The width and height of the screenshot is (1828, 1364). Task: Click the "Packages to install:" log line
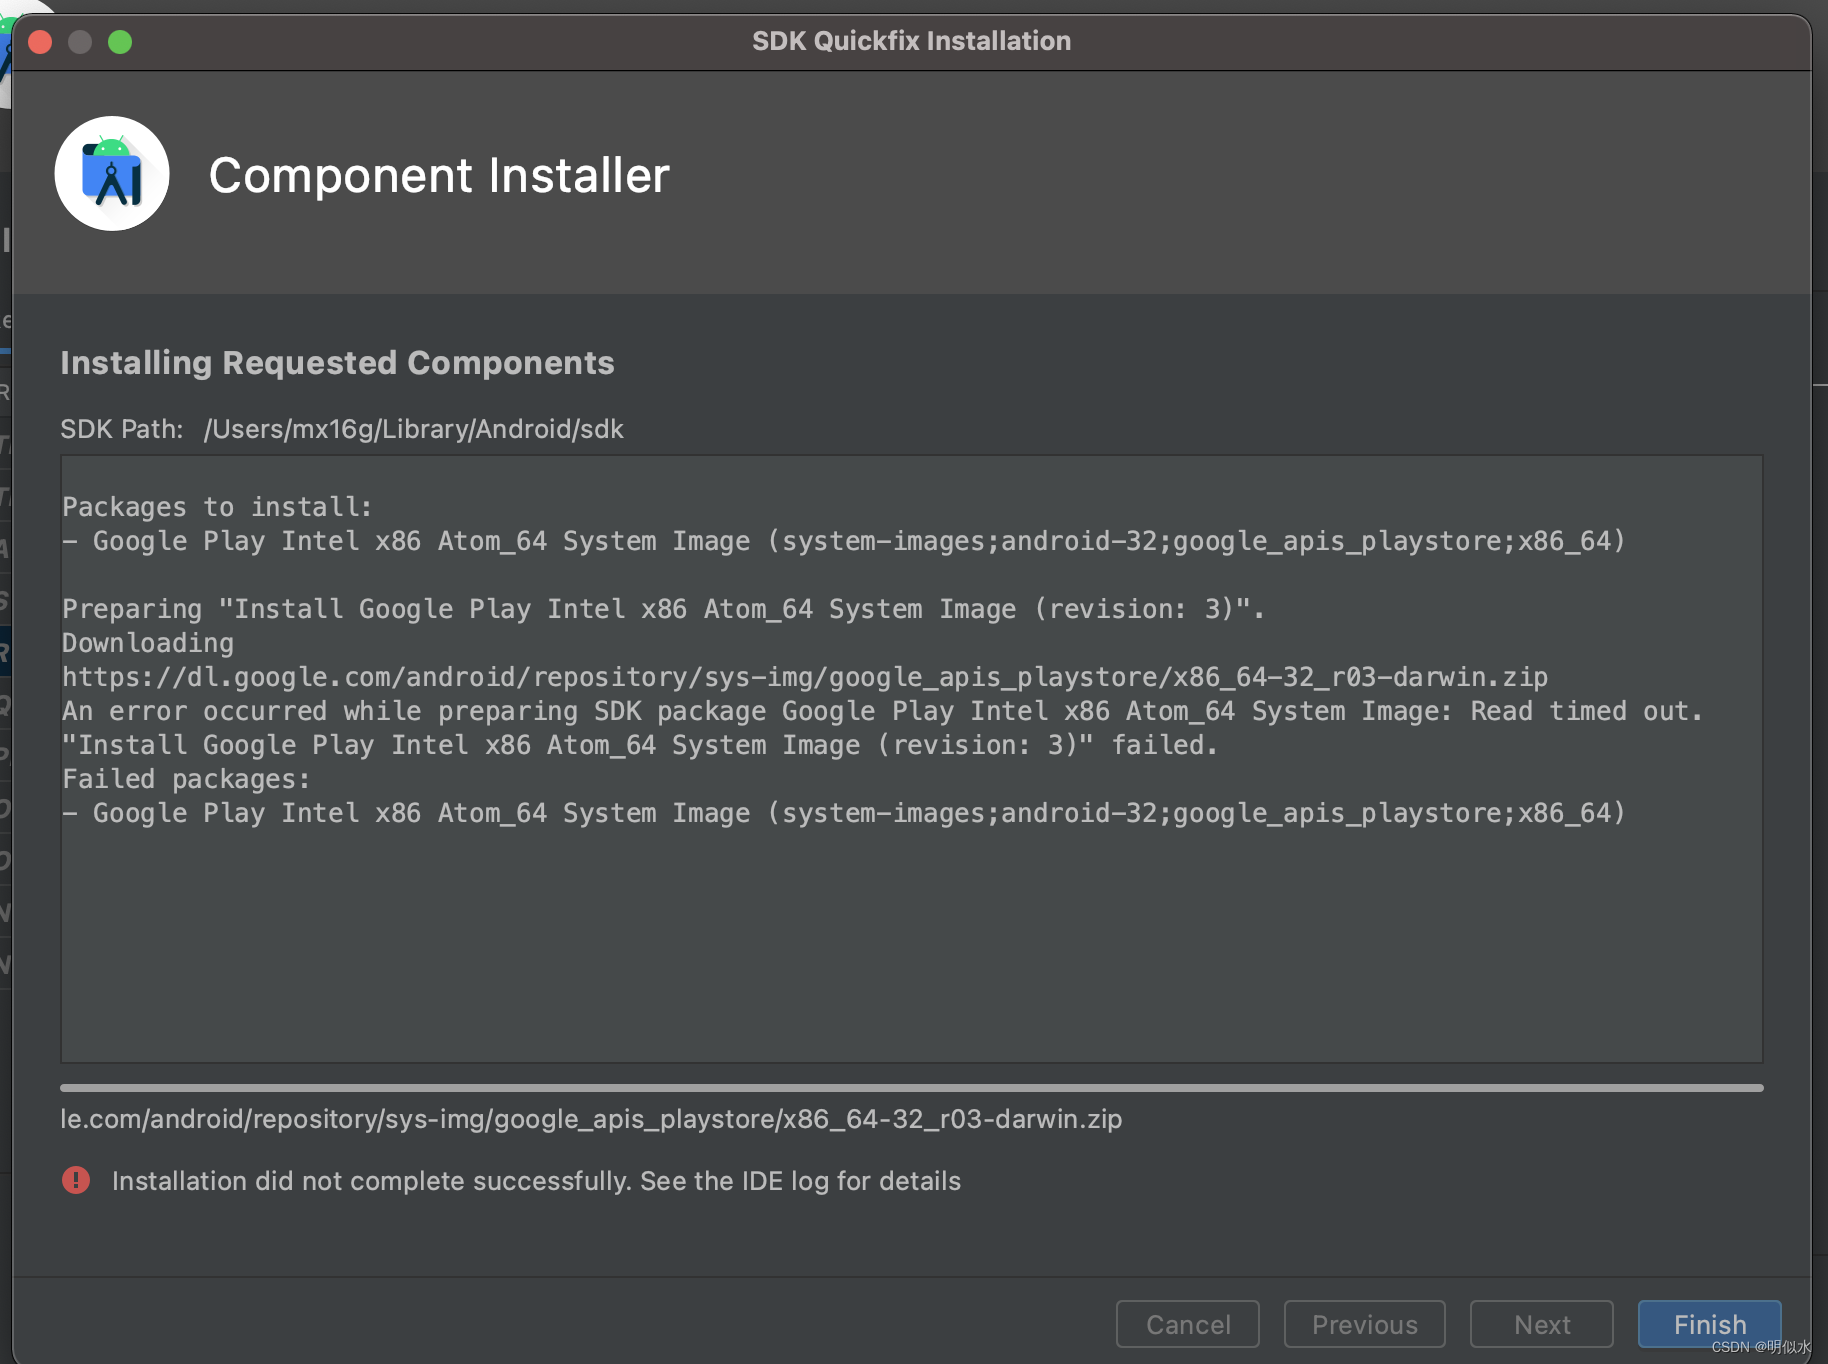[217, 507]
